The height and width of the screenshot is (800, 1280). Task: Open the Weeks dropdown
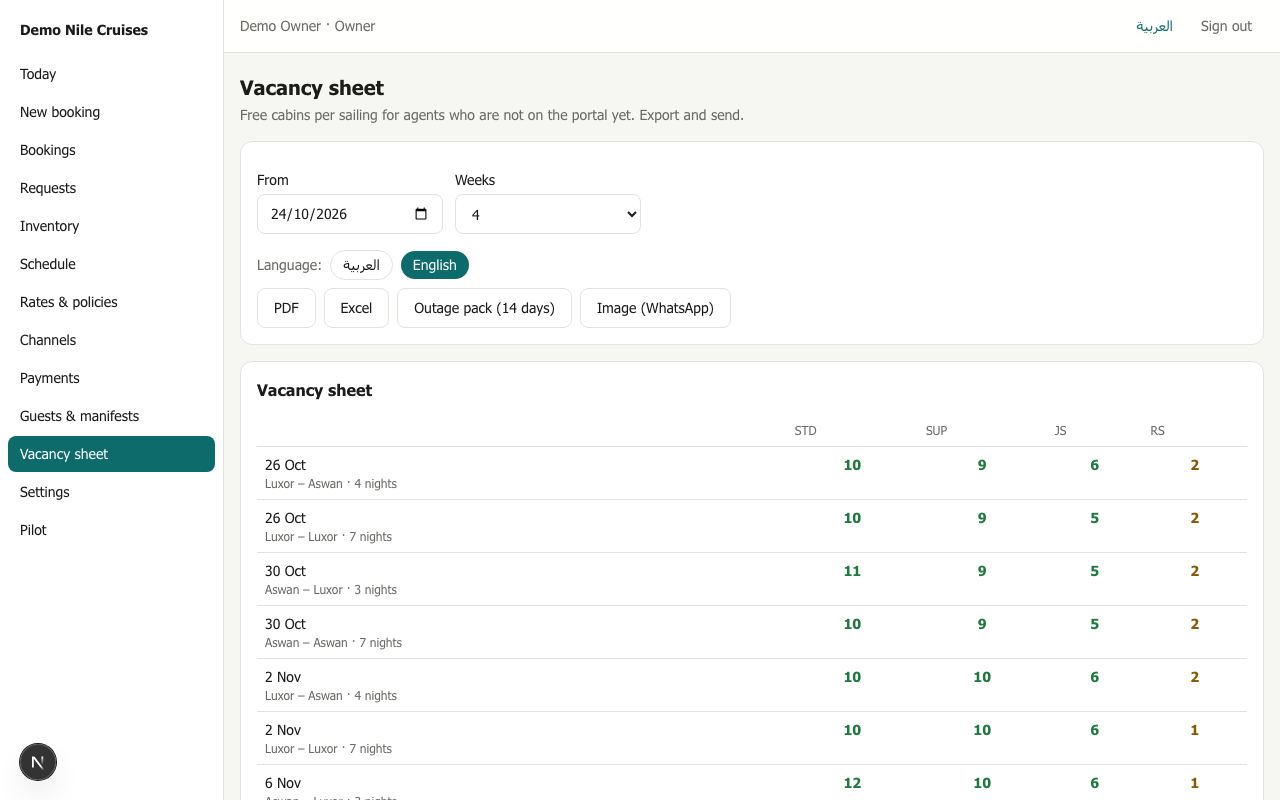[548, 214]
